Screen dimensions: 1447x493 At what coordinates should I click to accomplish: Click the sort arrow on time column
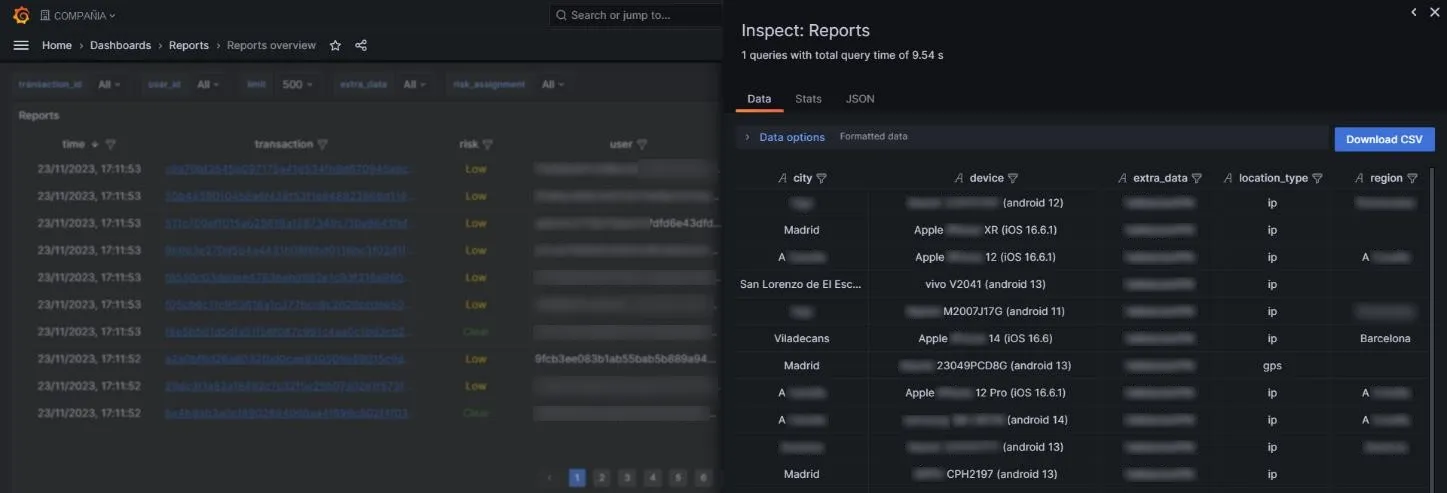coord(95,144)
